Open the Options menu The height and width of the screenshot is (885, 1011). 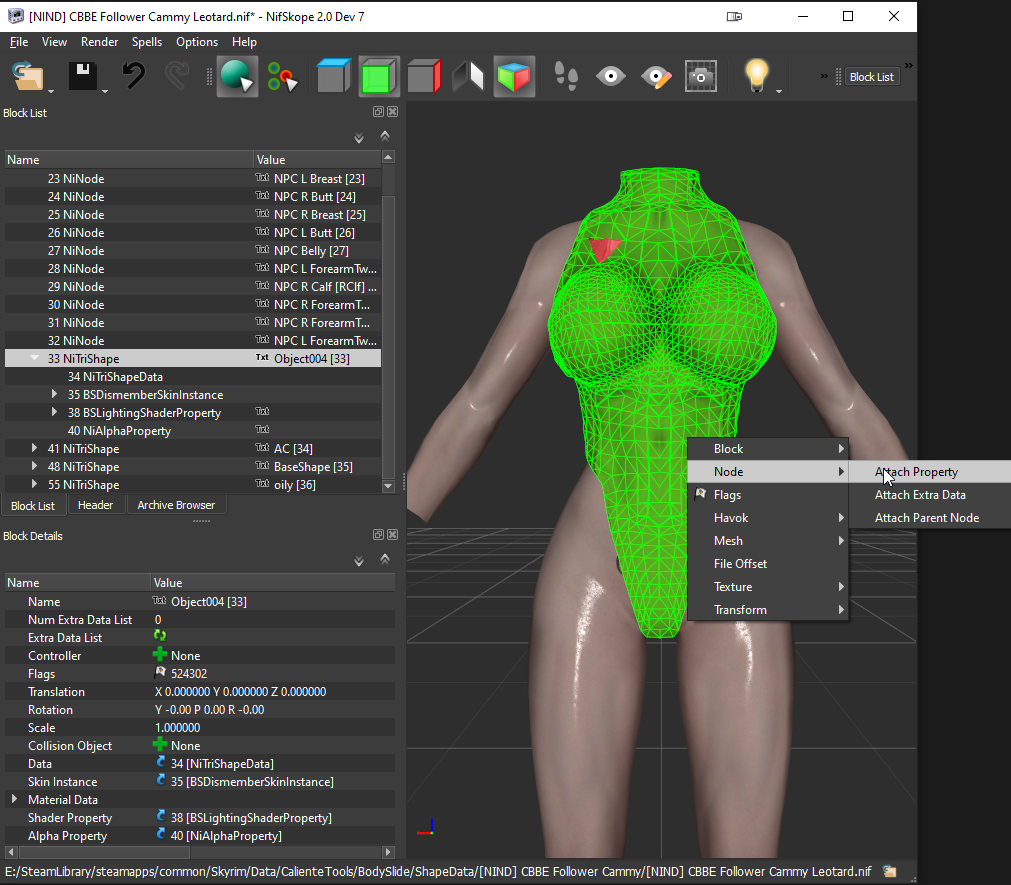pos(197,42)
